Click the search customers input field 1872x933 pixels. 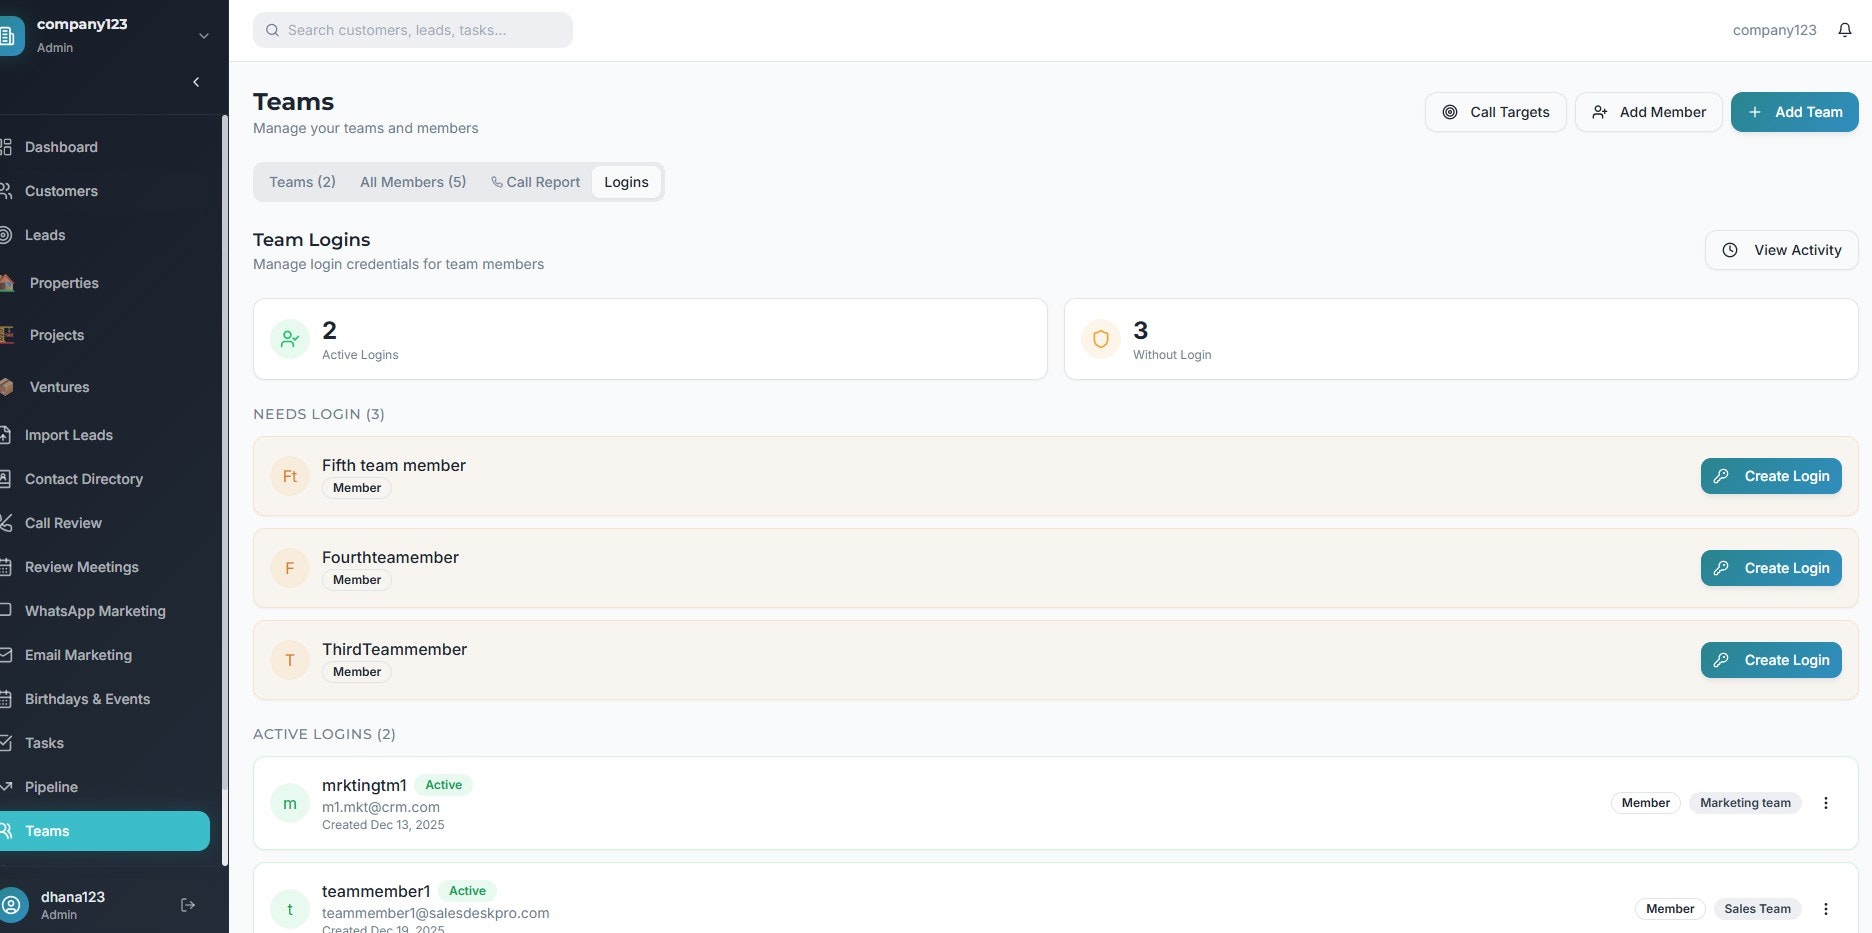(x=412, y=30)
